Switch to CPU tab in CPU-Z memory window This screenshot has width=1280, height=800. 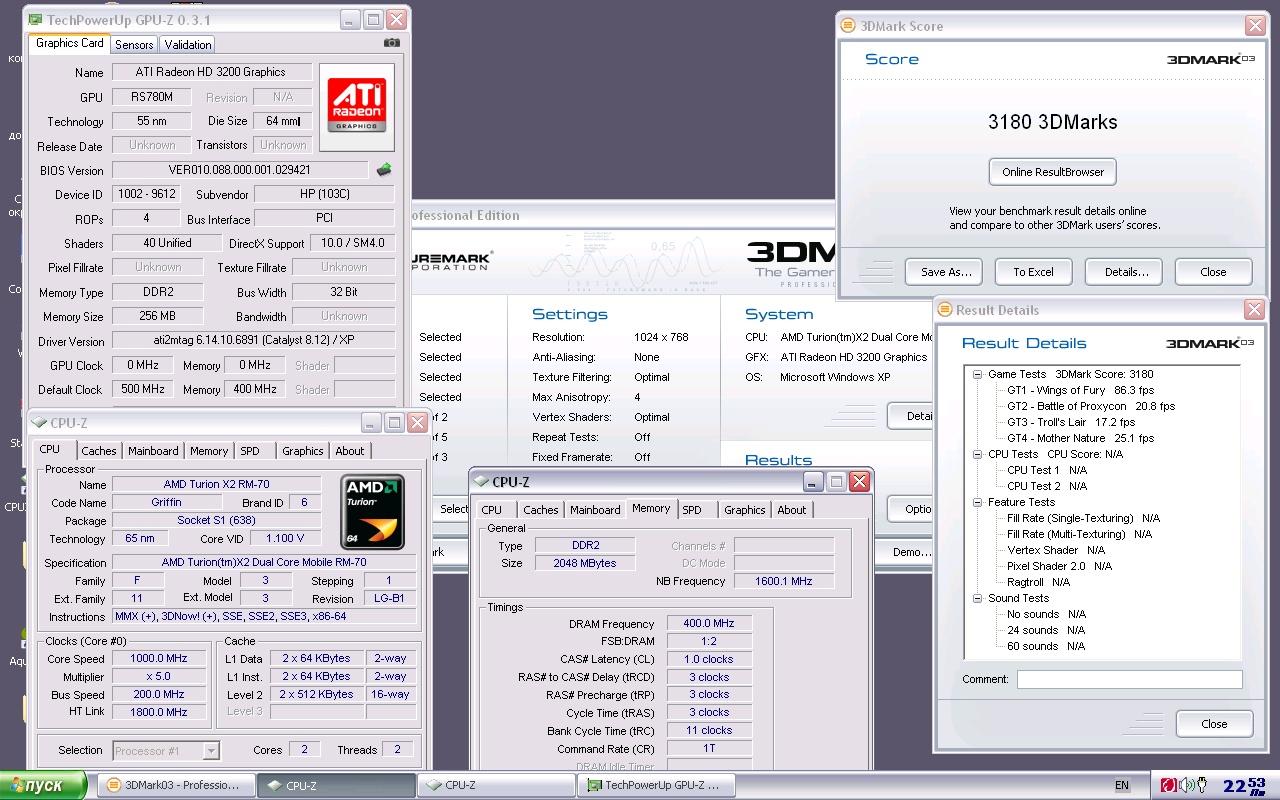click(x=492, y=510)
